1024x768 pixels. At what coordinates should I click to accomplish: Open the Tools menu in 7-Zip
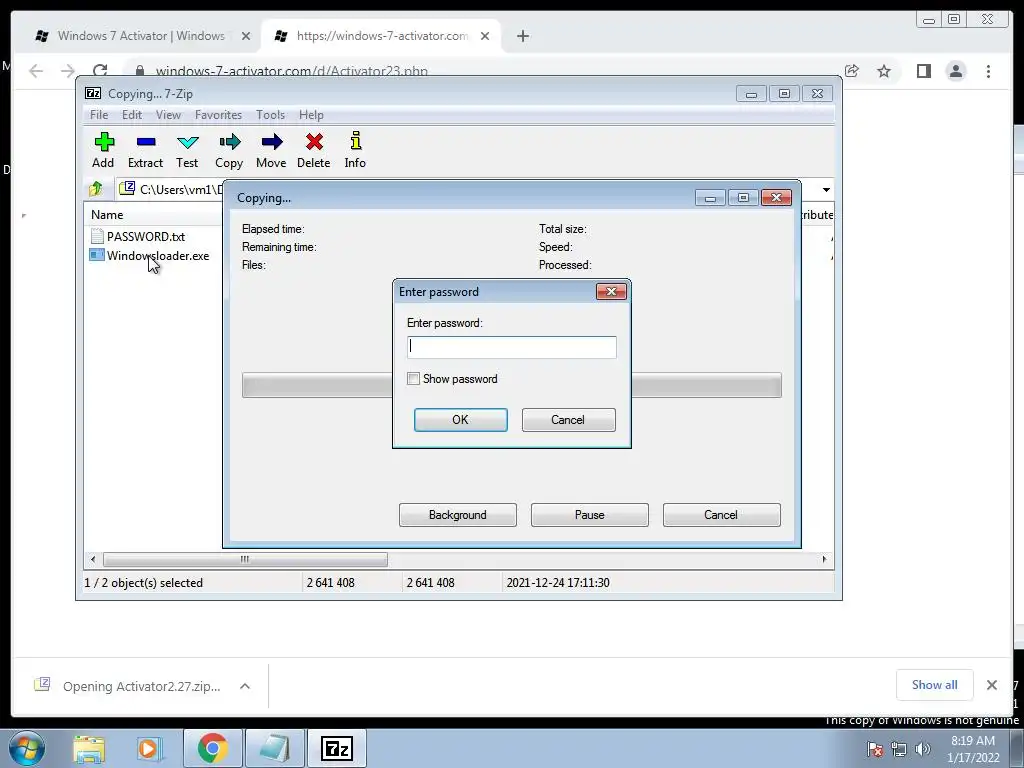[270, 115]
